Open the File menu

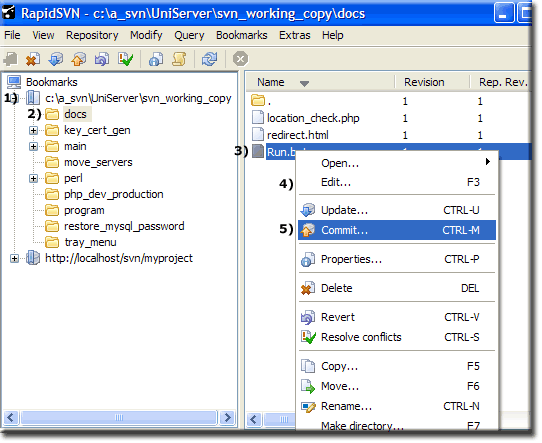click(x=12, y=35)
